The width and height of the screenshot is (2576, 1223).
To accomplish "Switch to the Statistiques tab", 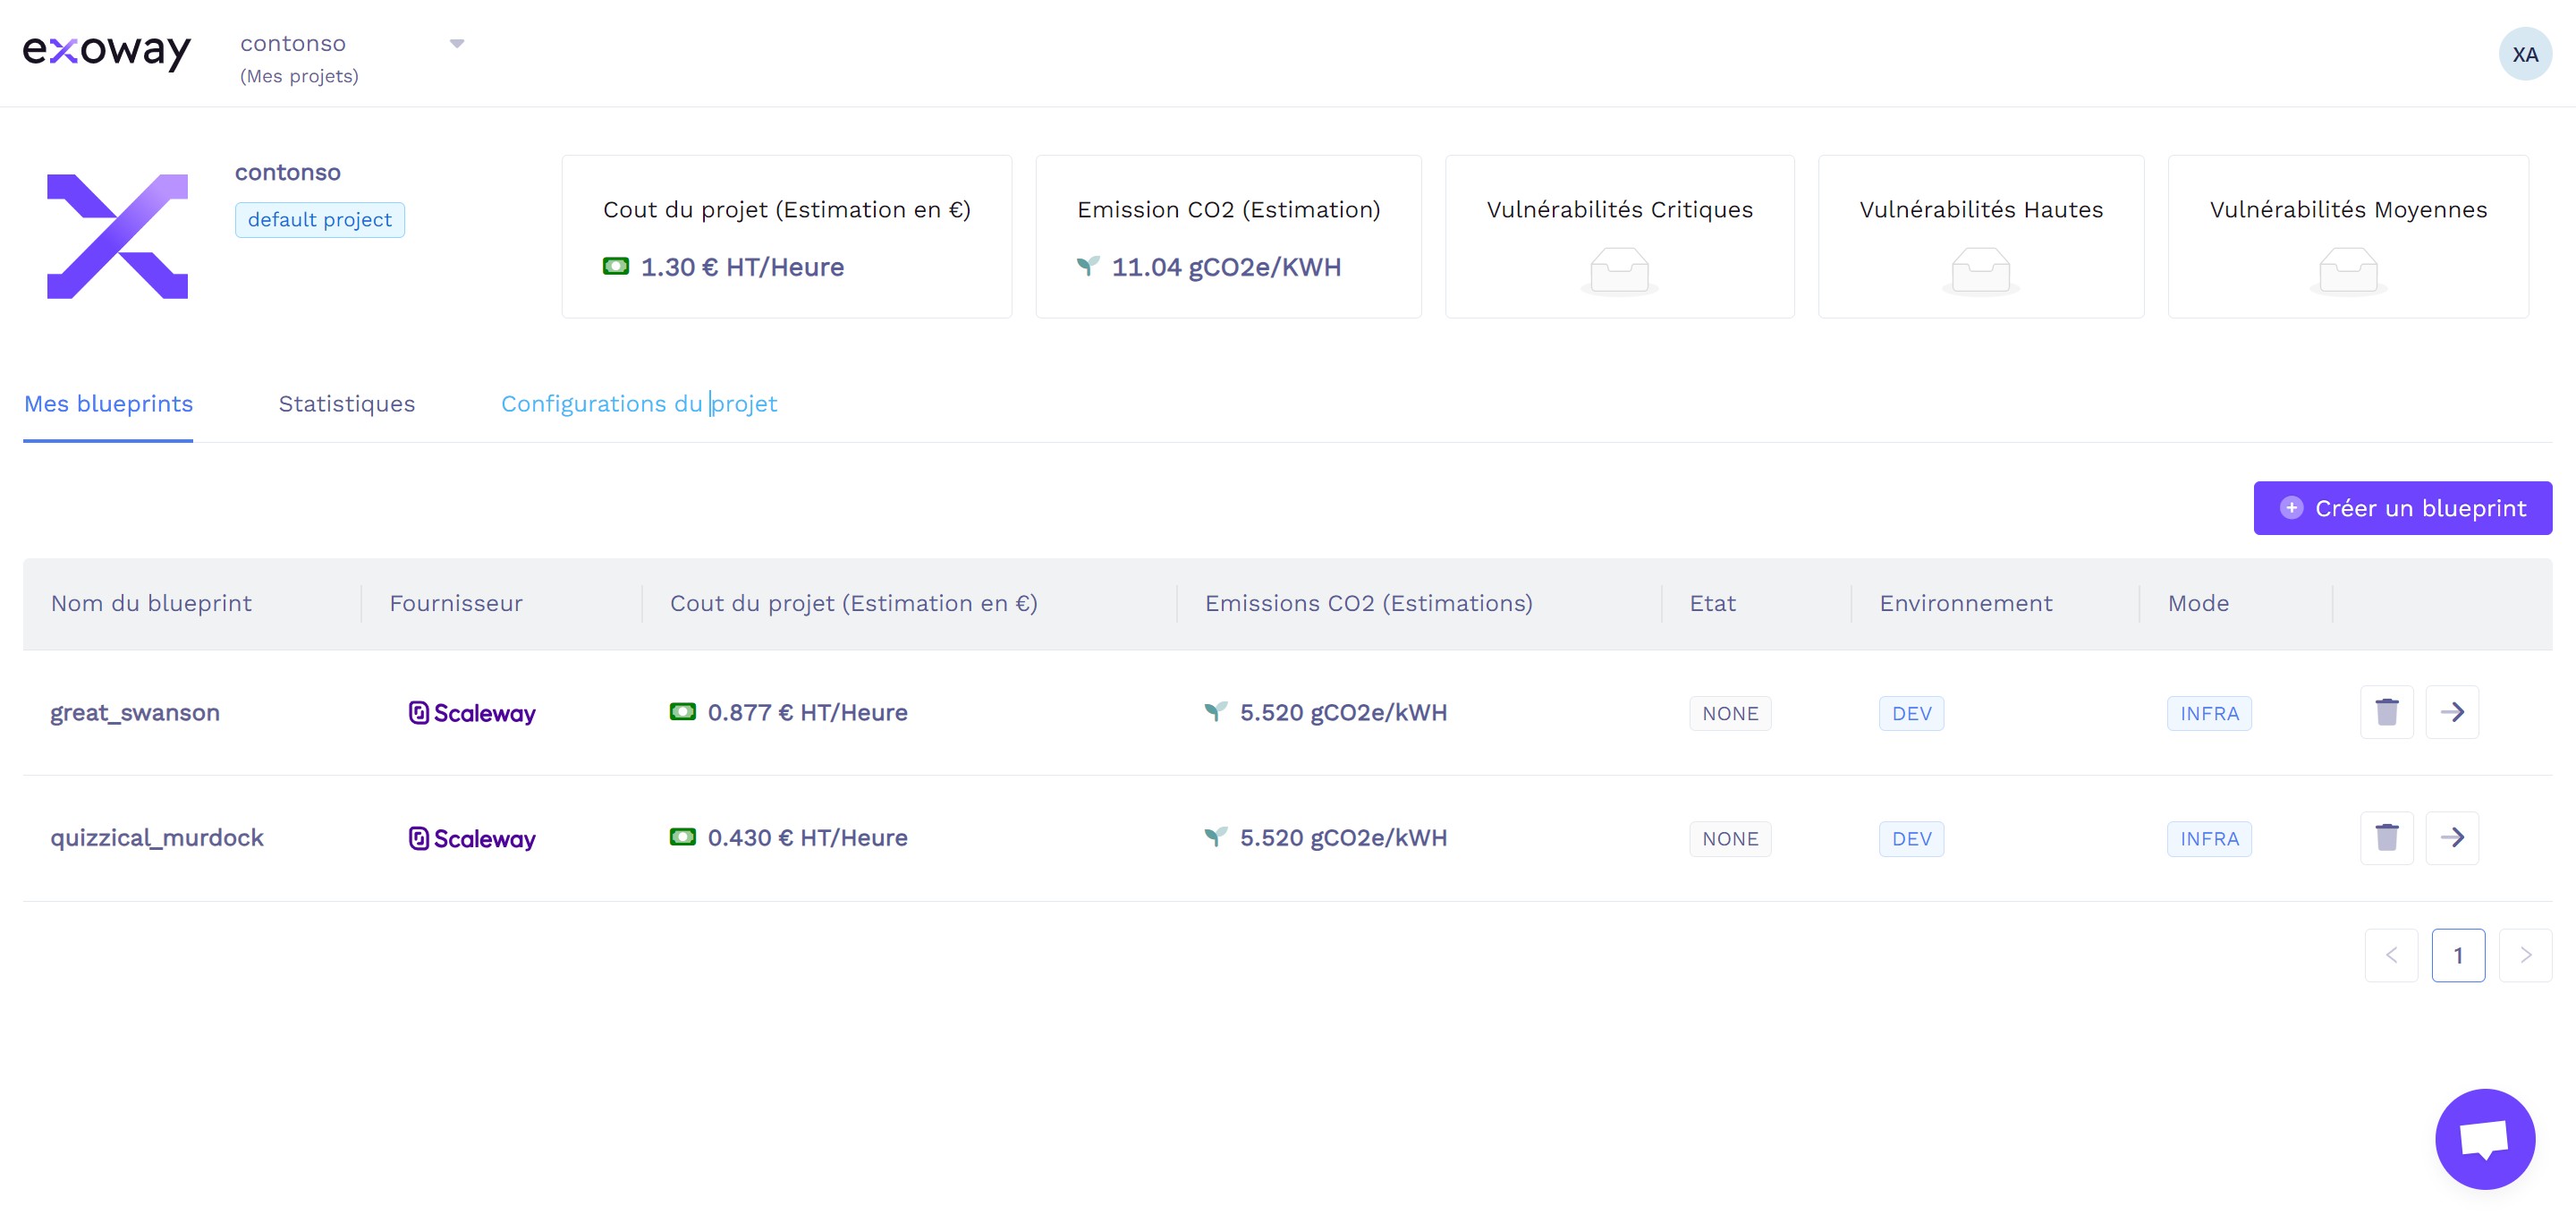I will [x=346, y=404].
